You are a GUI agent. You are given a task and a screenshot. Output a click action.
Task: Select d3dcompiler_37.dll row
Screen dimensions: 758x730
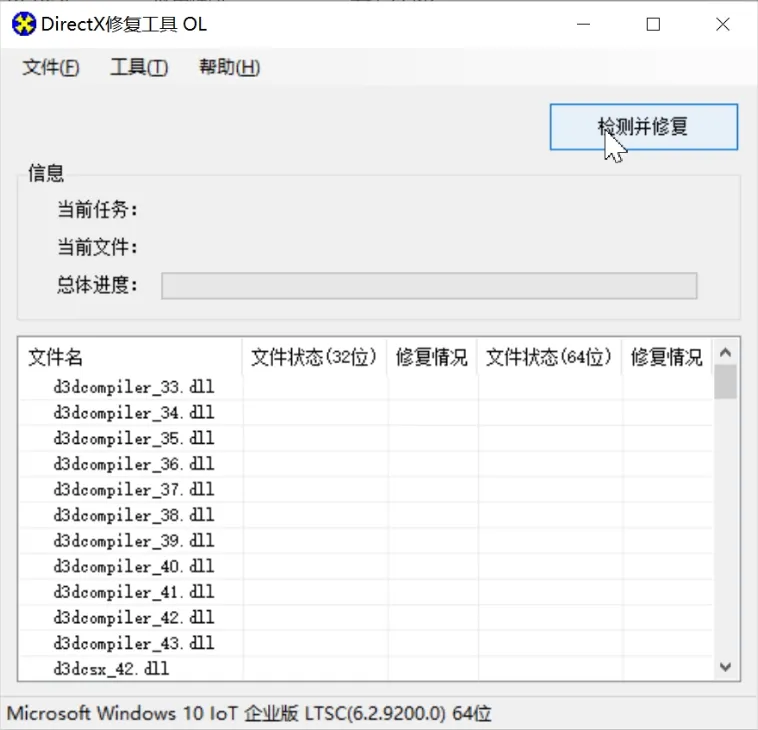click(x=365, y=490)
